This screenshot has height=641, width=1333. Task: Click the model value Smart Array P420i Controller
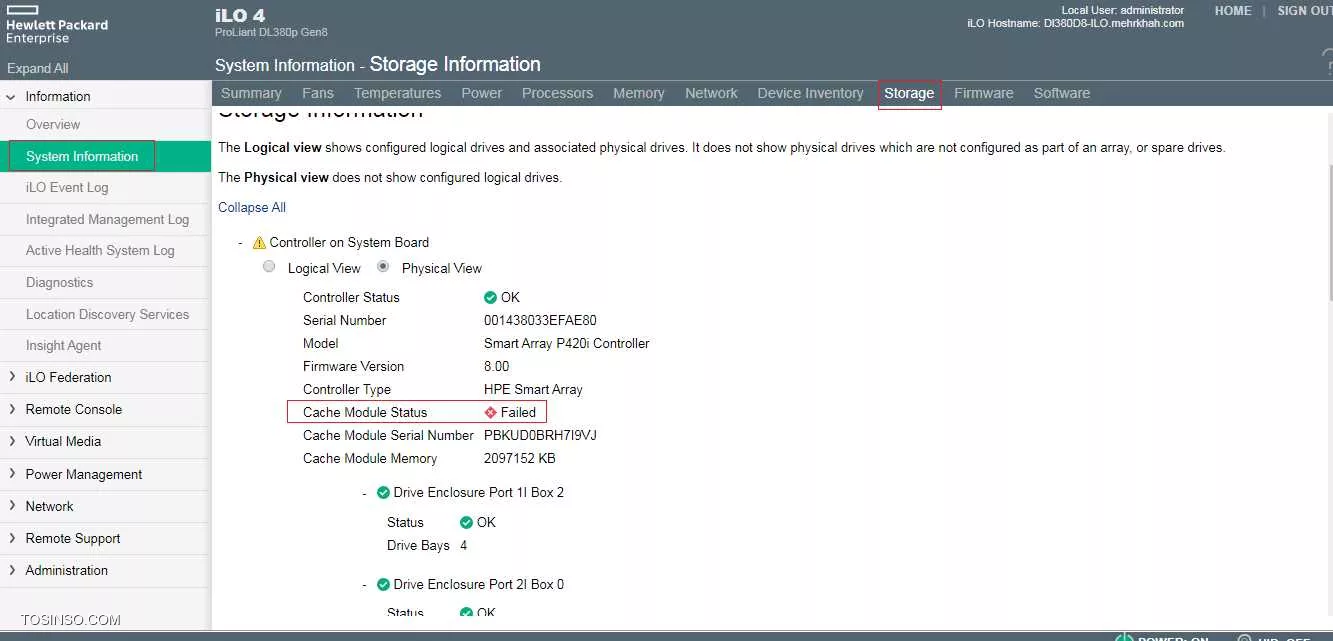567,343
